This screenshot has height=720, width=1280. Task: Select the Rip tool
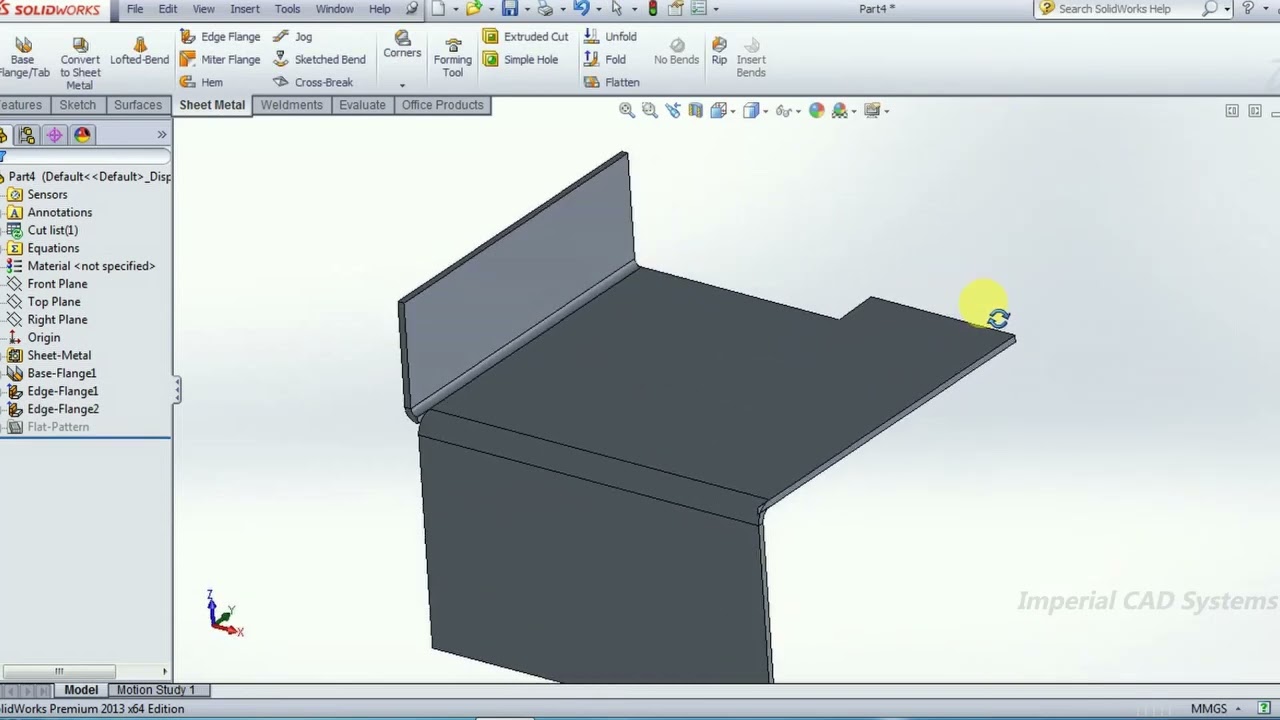tap(719, 51)
